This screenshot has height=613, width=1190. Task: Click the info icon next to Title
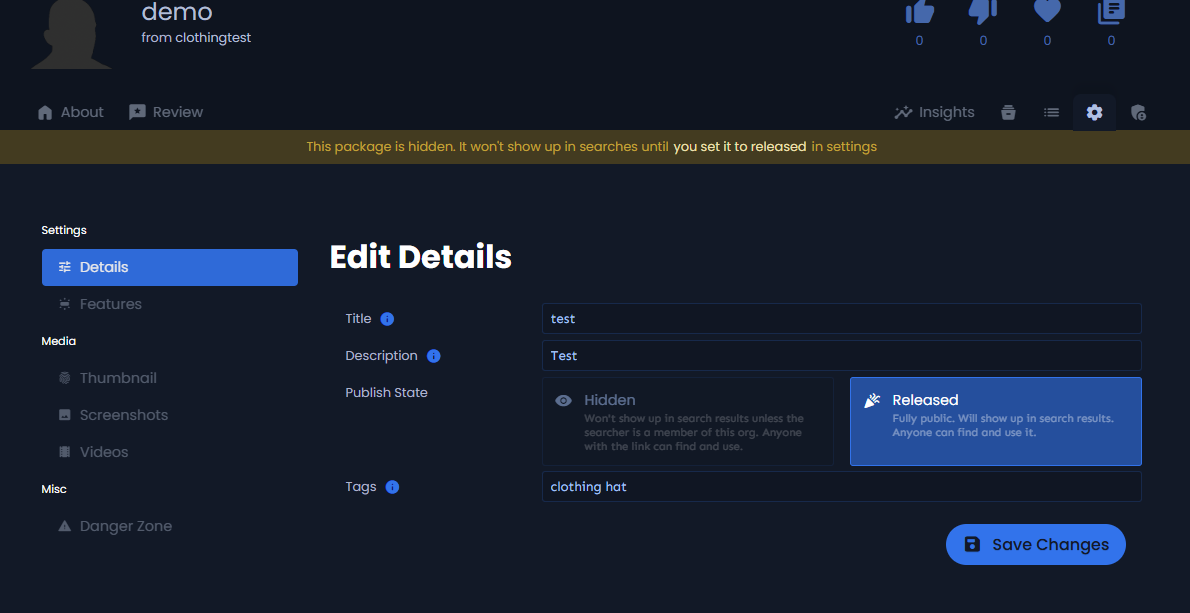click(387, 319)
